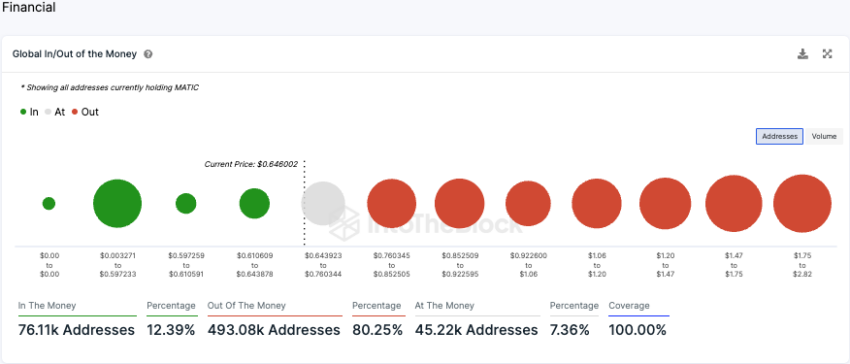Download the chart using the download icon
This screenshot has height=364, width=850.
point(803,54)
